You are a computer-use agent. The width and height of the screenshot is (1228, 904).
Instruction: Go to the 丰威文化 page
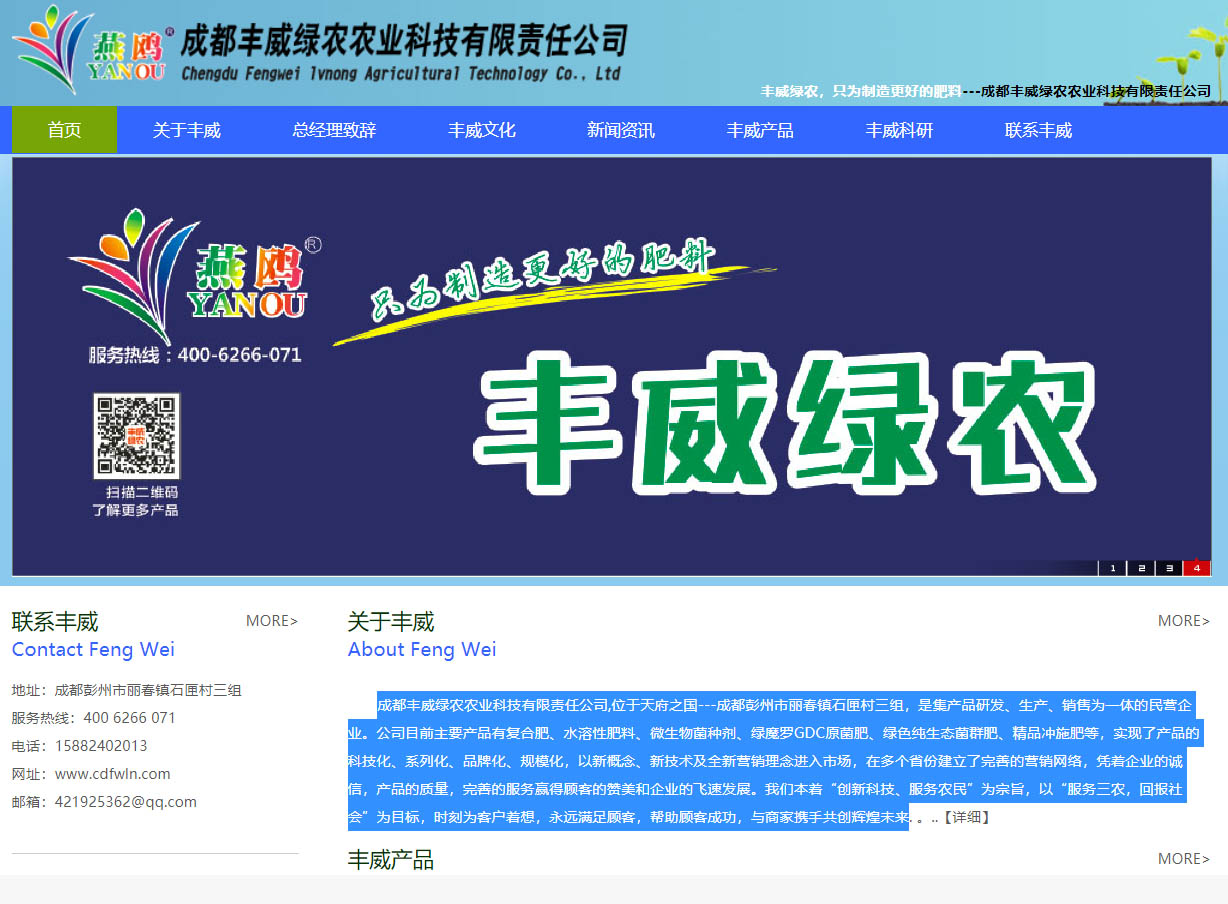482,130
